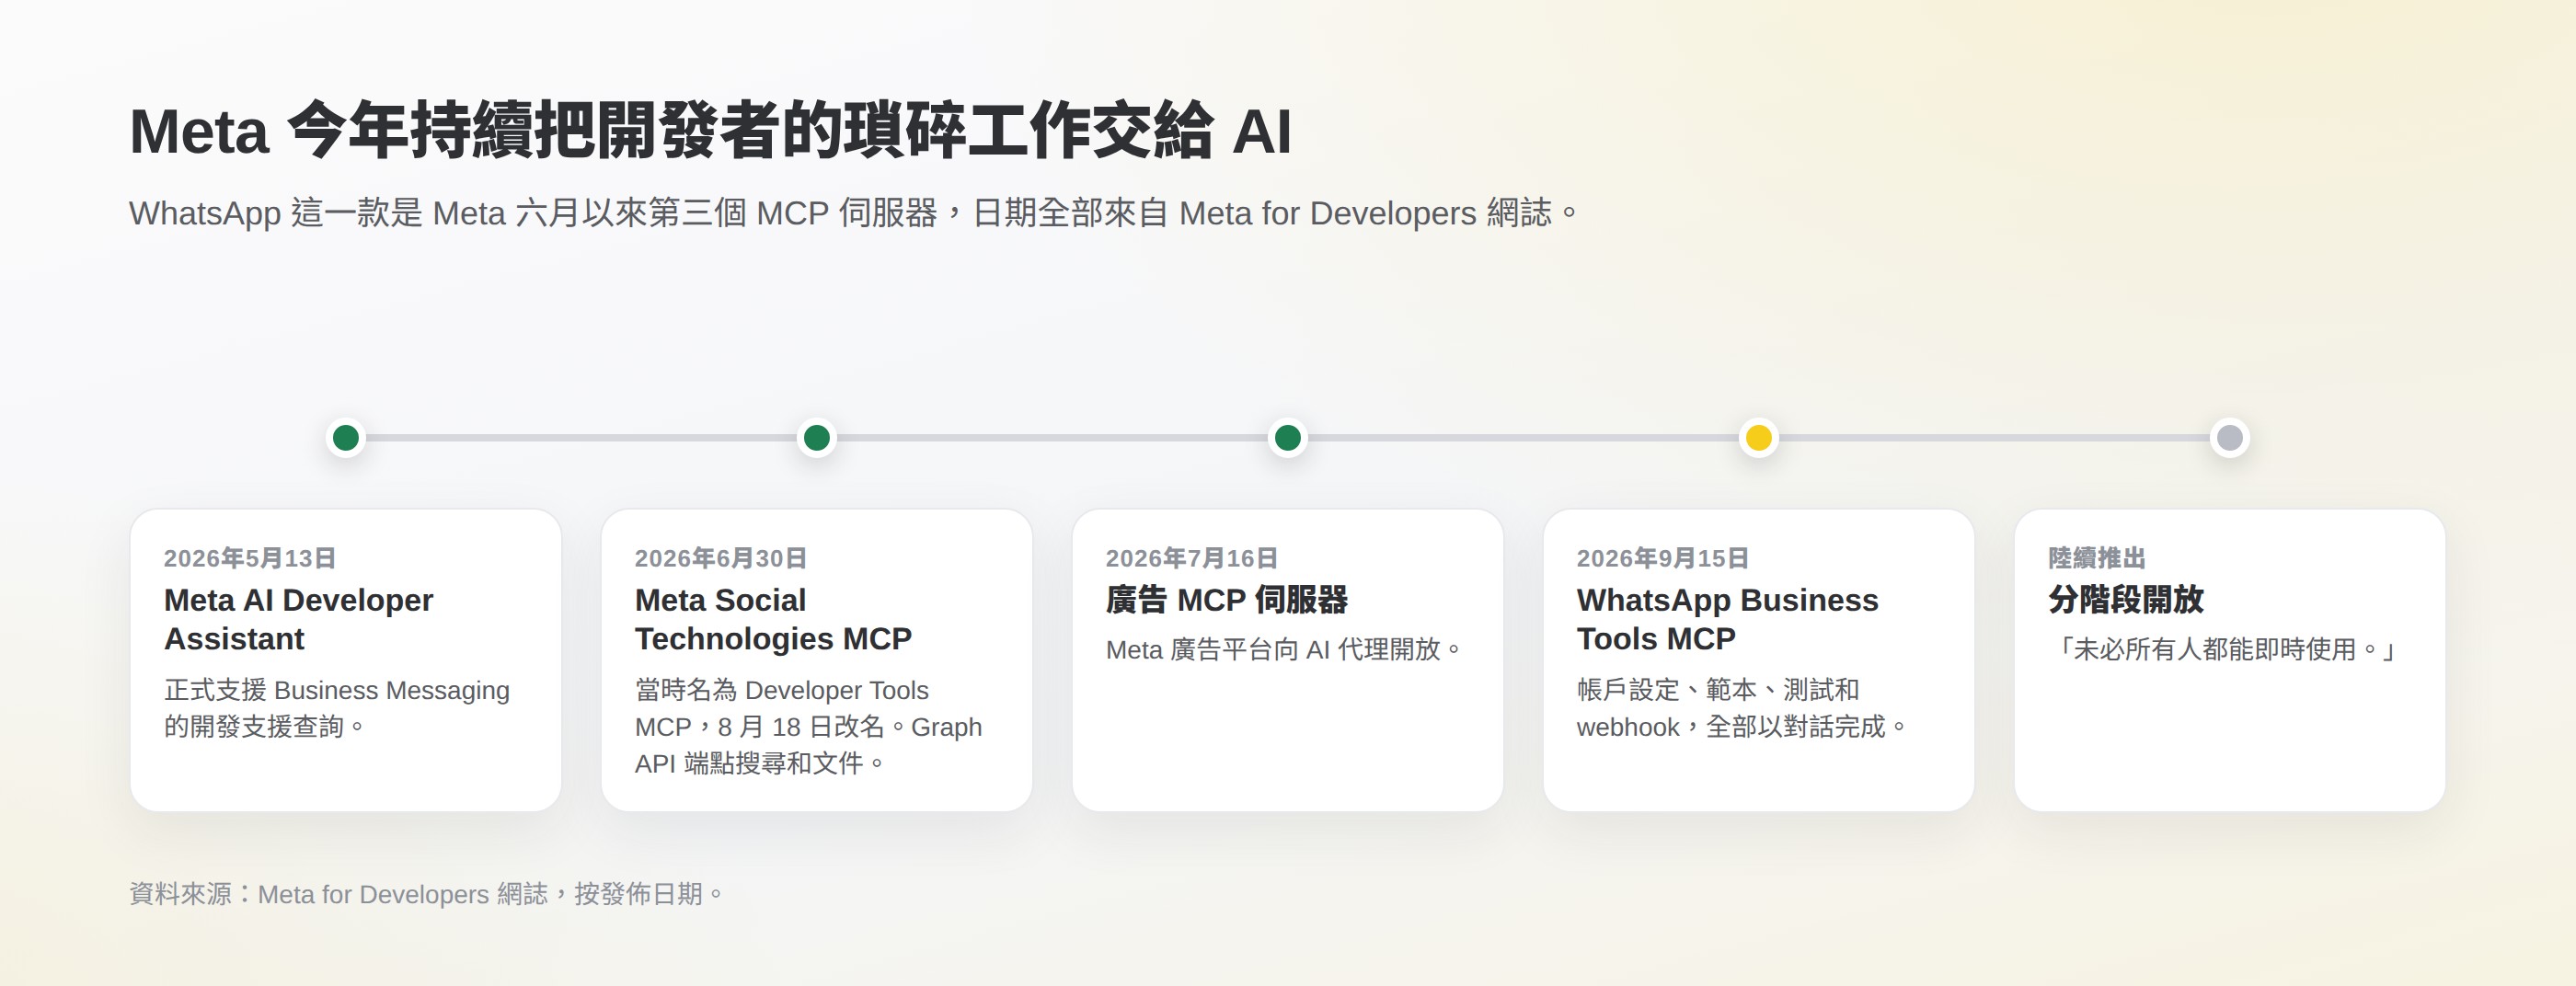The image size is (2576, 986).
Task: Select the Meta AI Developer Assistant card title
Action: click(x=299, y=619)
